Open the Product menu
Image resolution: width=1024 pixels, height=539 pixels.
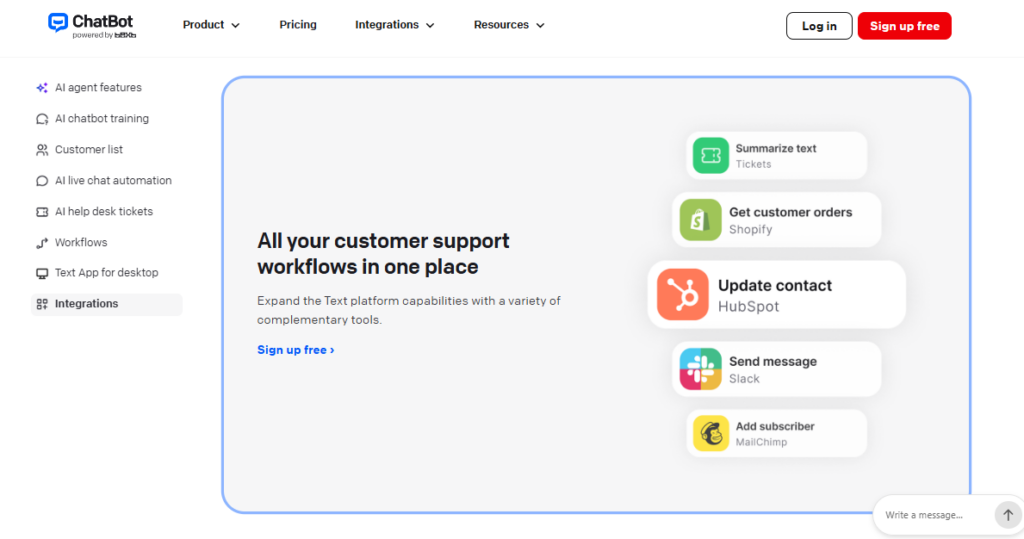(211, 25)
